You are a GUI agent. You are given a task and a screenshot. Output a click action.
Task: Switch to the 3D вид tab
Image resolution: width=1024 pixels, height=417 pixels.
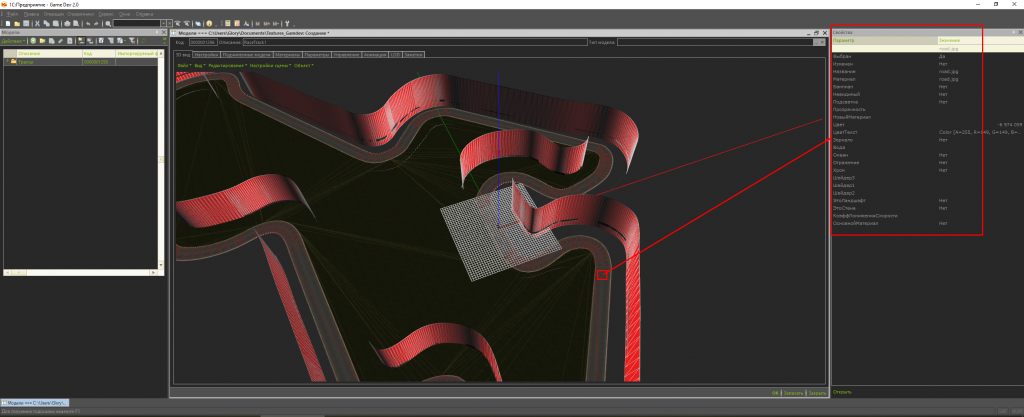[183, 55]
